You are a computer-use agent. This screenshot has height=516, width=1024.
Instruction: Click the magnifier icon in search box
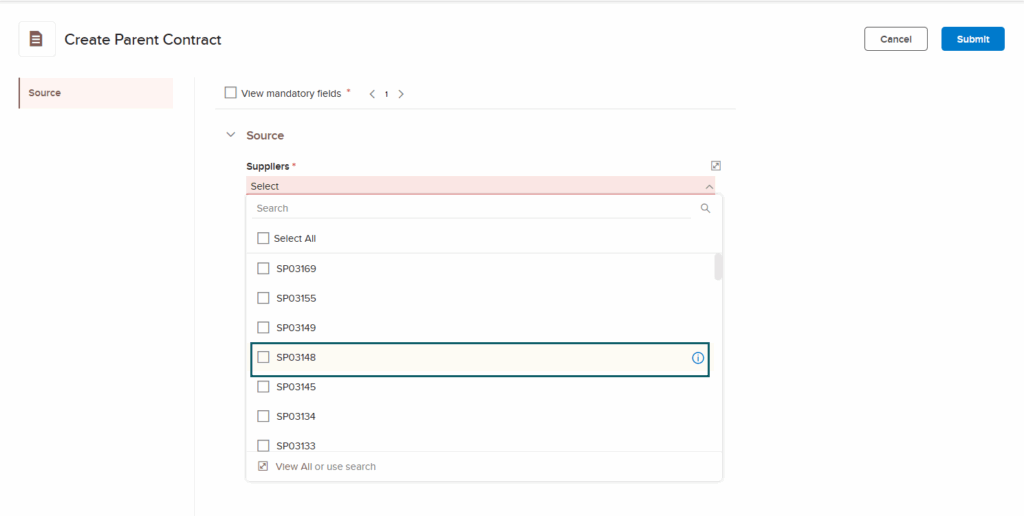pyautogui.click(x=705, y=209)
